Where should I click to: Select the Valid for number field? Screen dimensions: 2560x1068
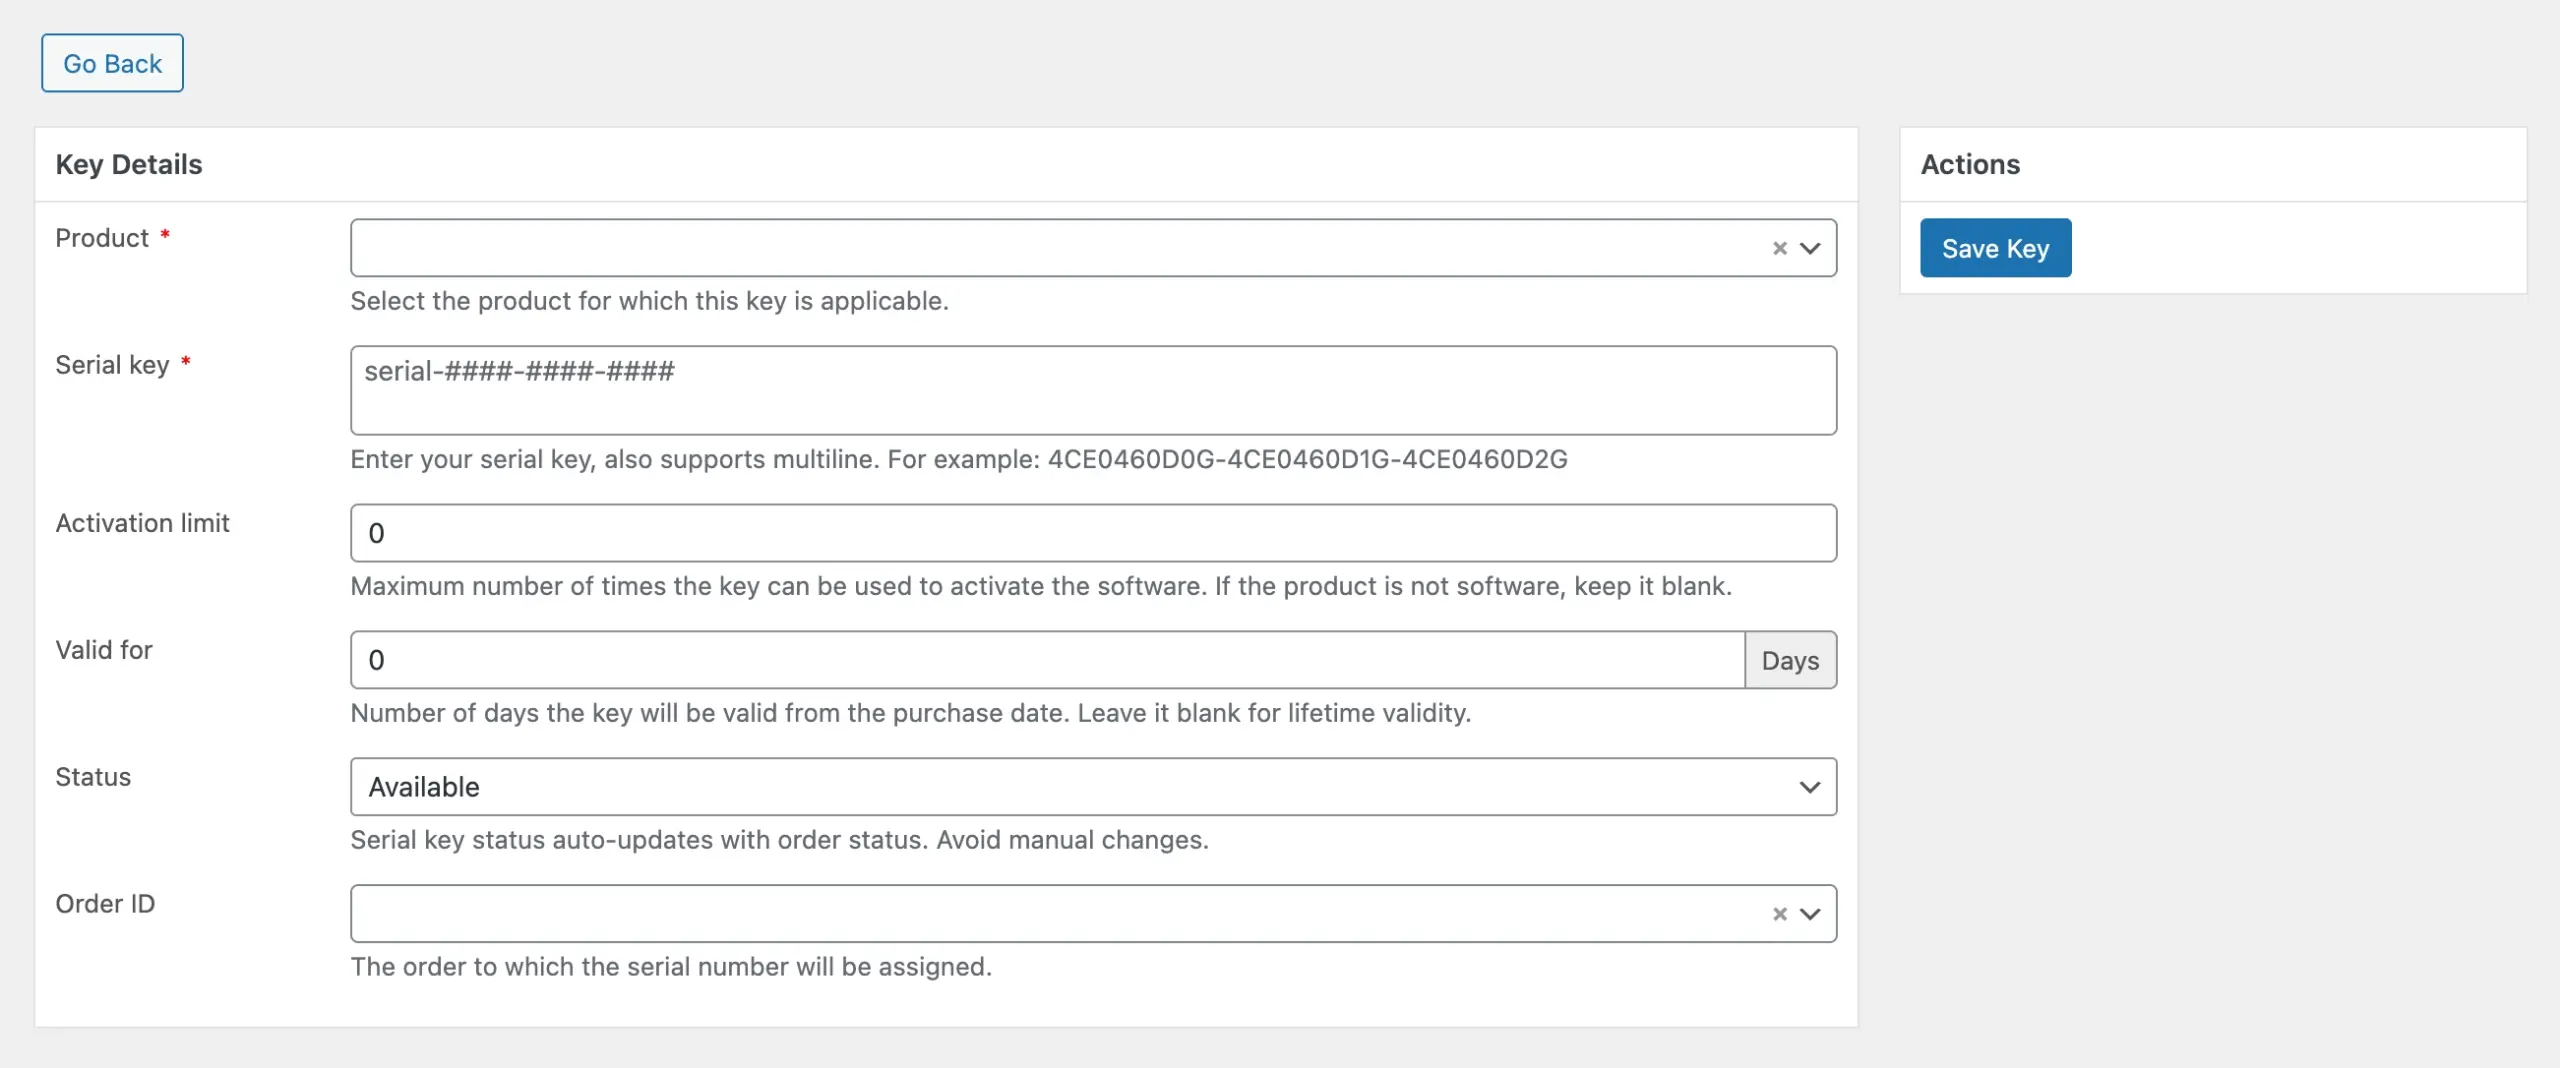(1046, 660)
